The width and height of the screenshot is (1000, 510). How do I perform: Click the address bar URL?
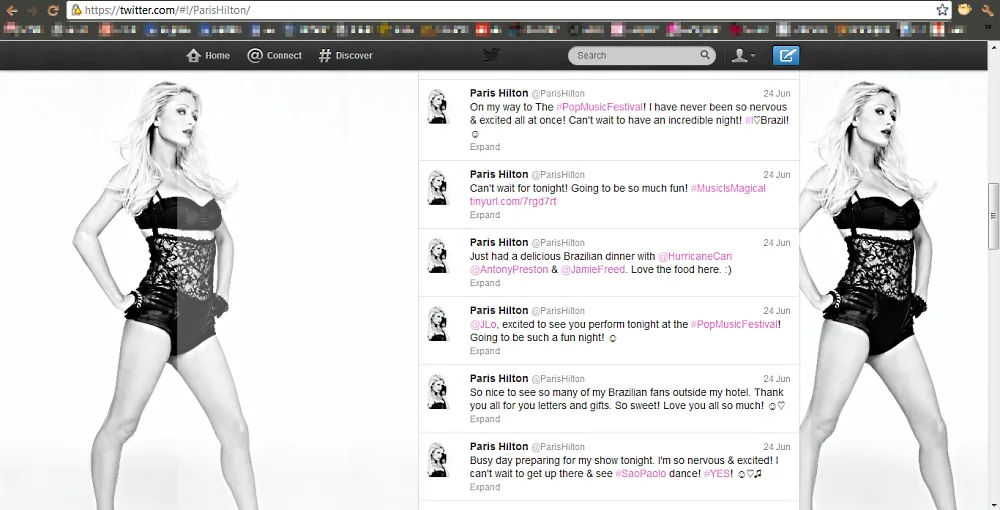167,10
